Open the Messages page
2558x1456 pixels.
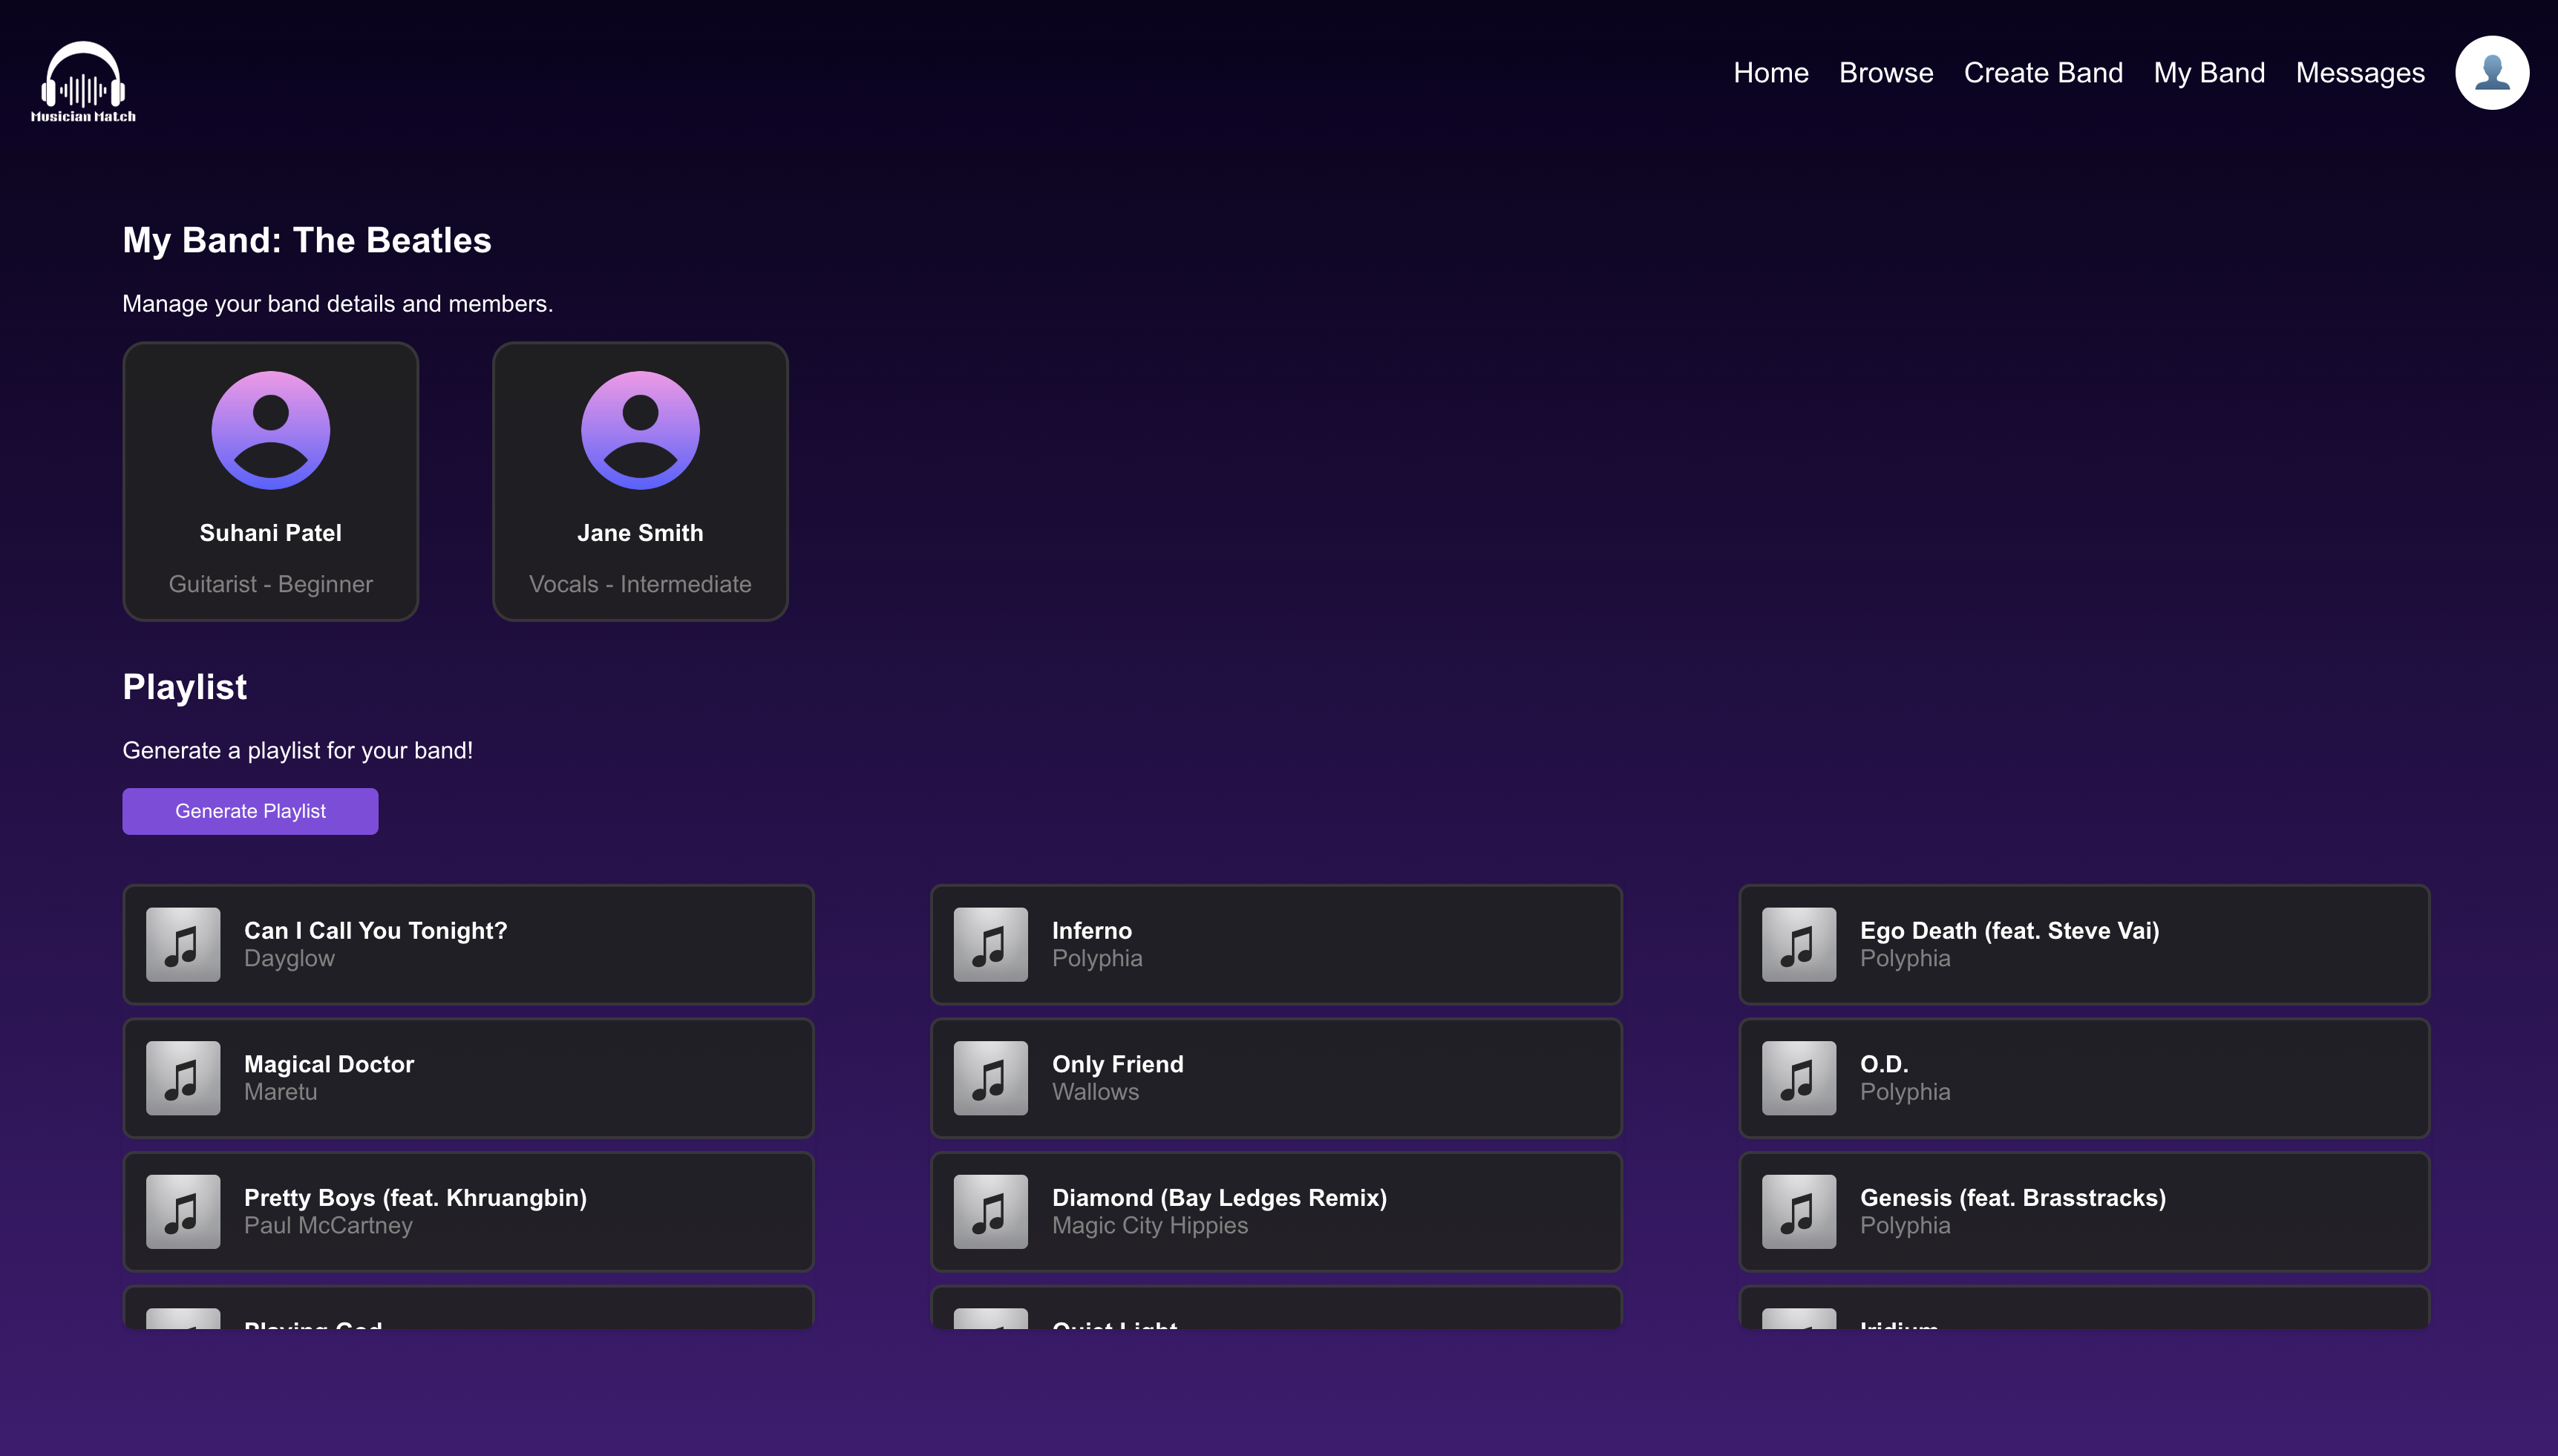tap(2359, 73)
